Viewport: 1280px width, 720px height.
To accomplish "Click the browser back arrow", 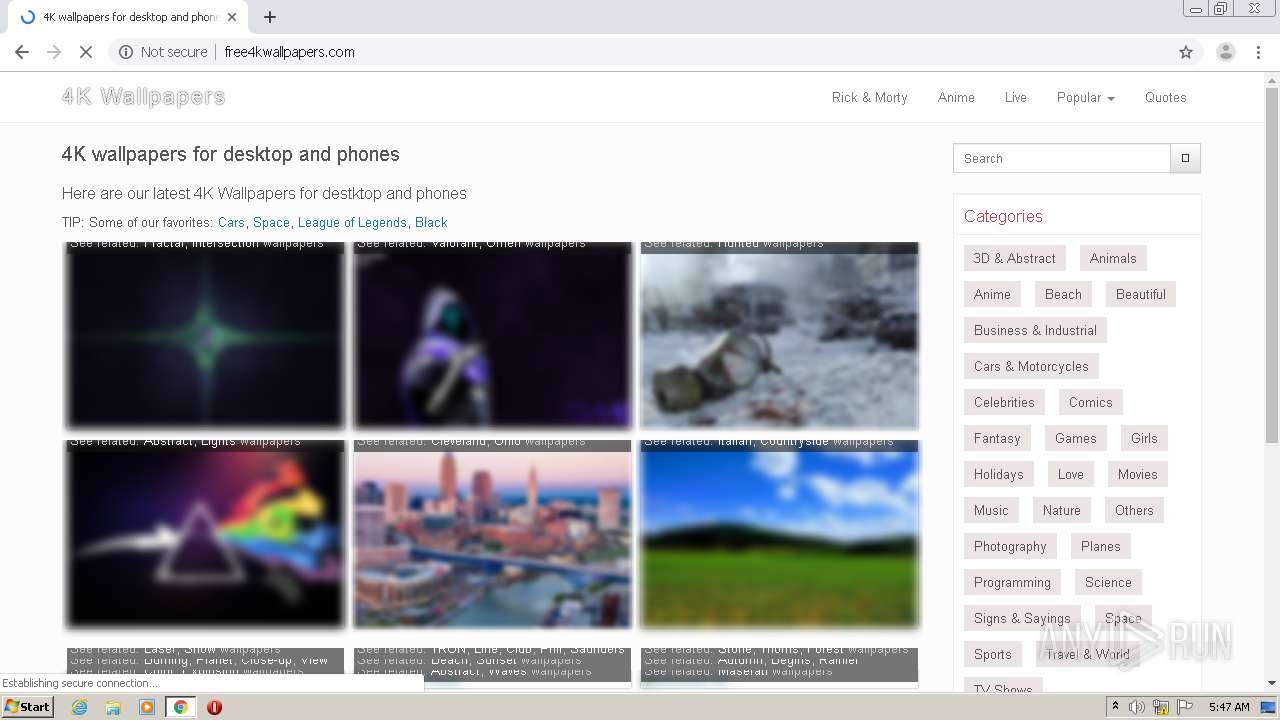I will [22, 52].
